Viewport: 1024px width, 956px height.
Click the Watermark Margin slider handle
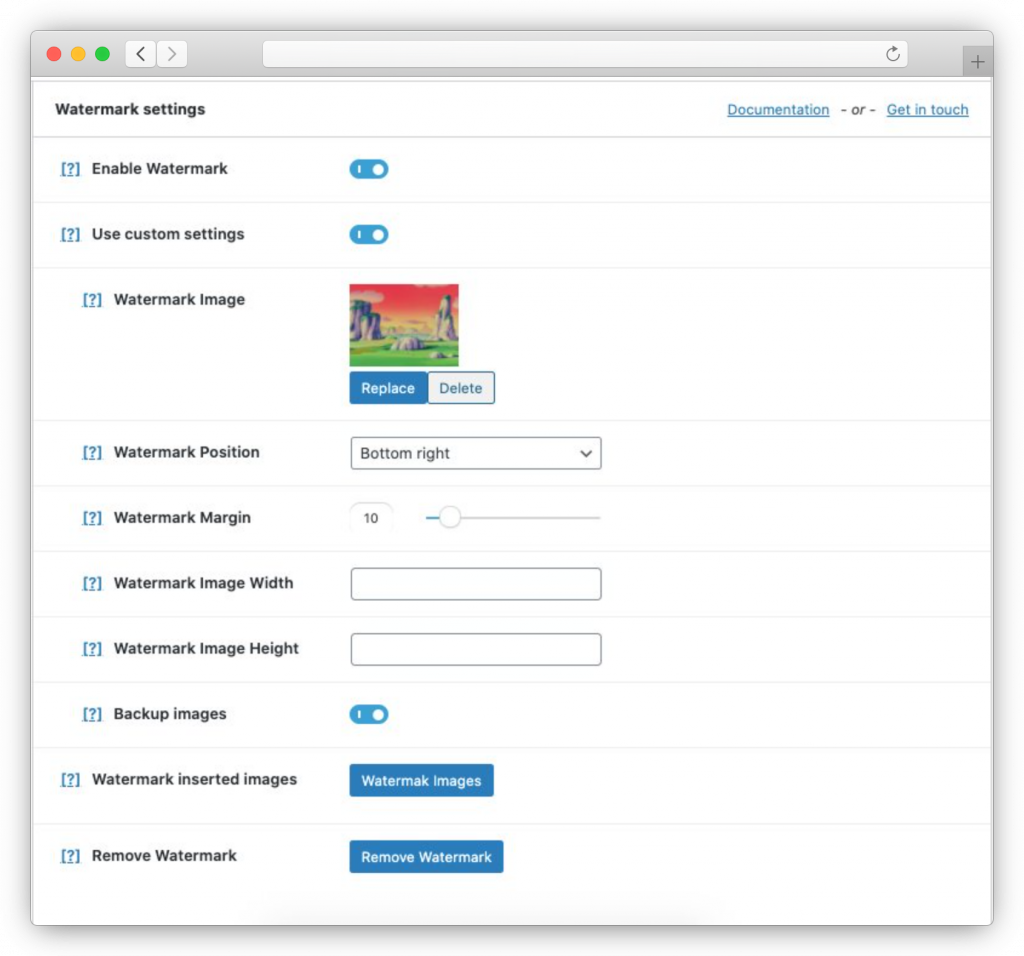point(450,518)
